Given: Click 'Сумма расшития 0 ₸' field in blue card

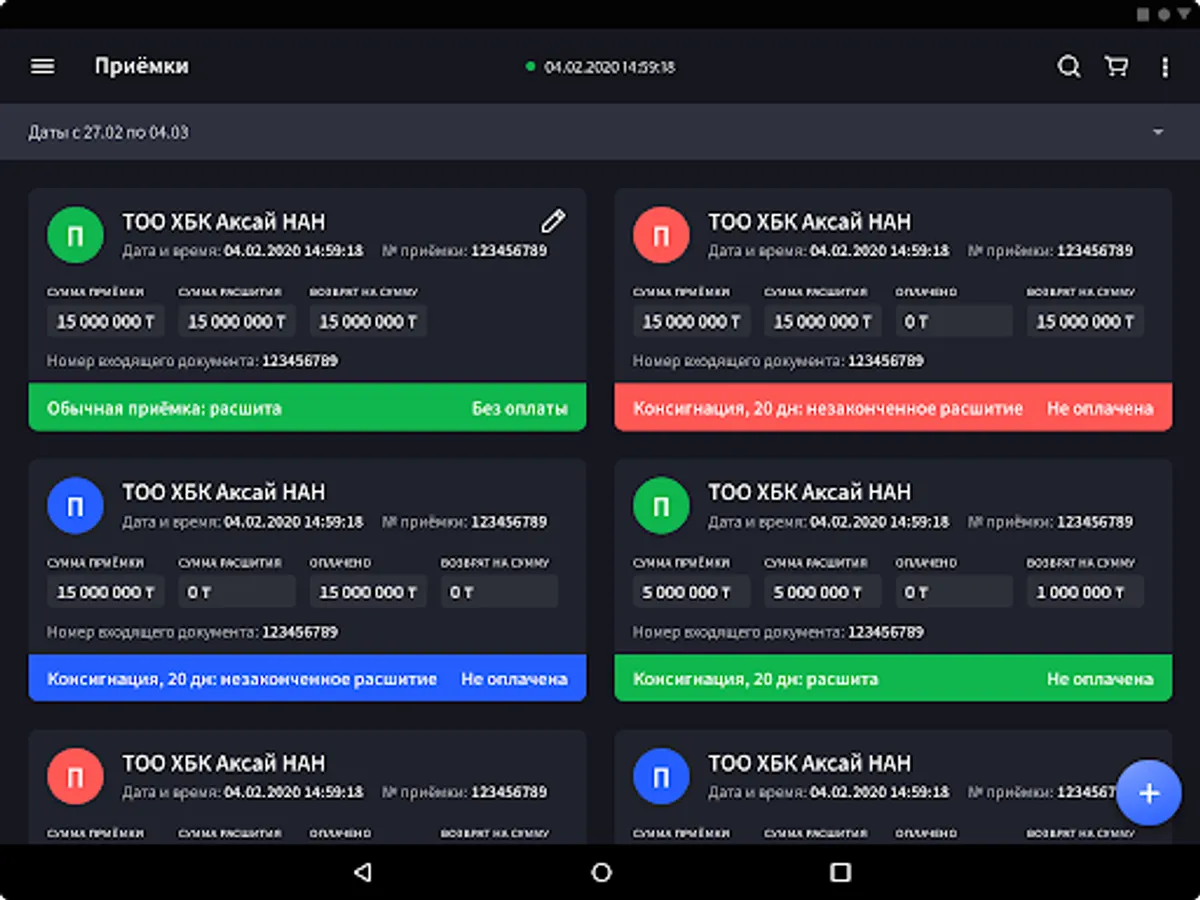Looking at the screenshot, I should 237,592.
